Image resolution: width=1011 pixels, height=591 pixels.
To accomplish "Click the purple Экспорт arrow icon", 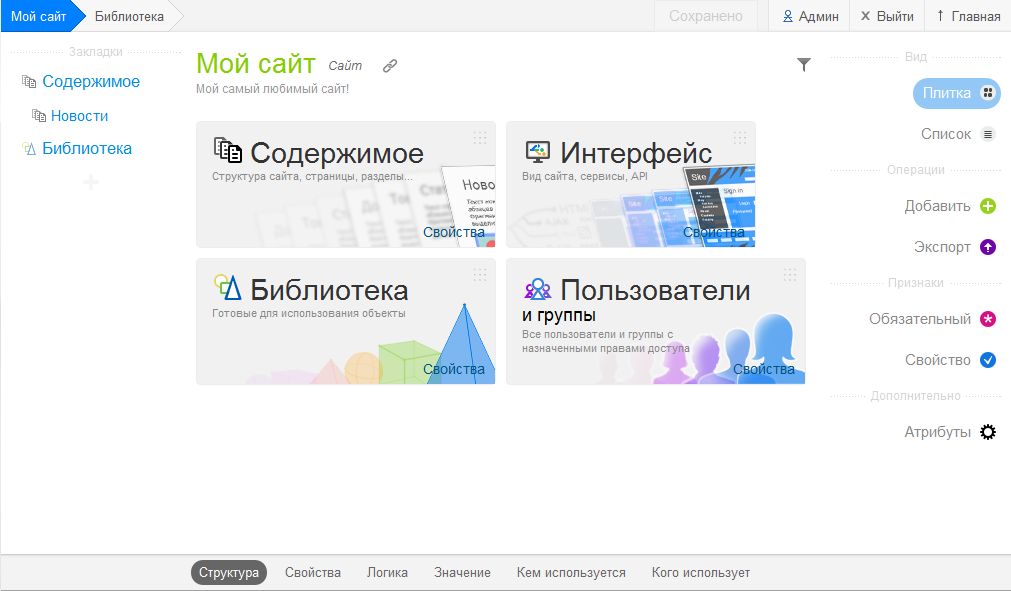I will pos(987,245).
